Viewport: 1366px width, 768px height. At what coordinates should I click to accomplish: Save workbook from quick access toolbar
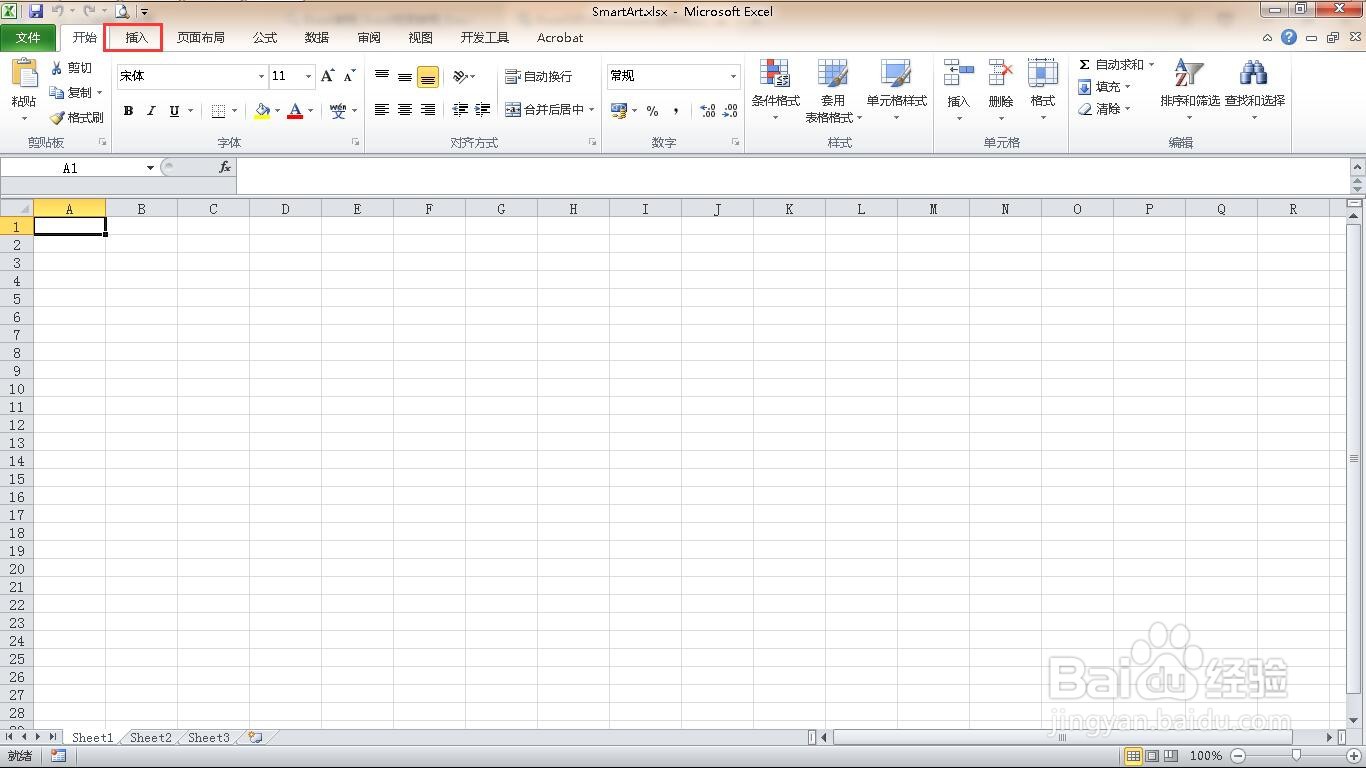[36, 12]
